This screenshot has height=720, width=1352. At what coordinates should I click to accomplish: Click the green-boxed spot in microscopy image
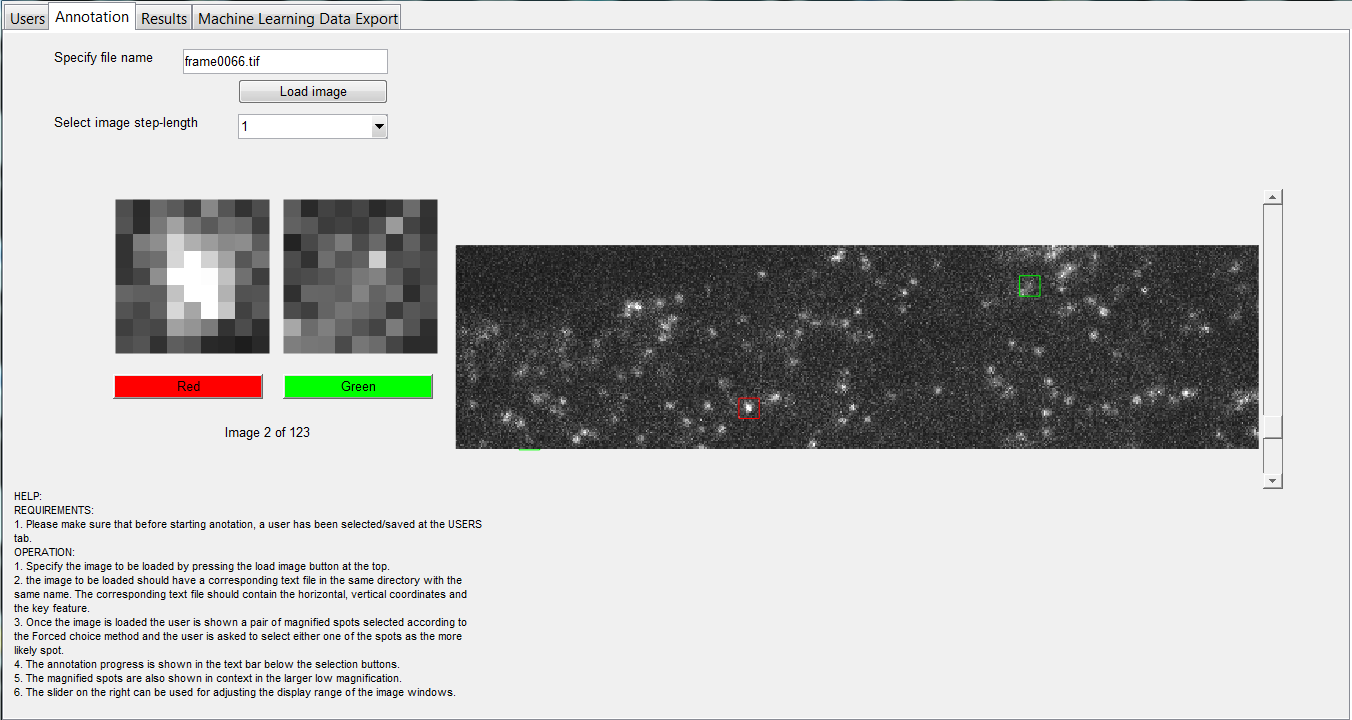coord(1030,286)
